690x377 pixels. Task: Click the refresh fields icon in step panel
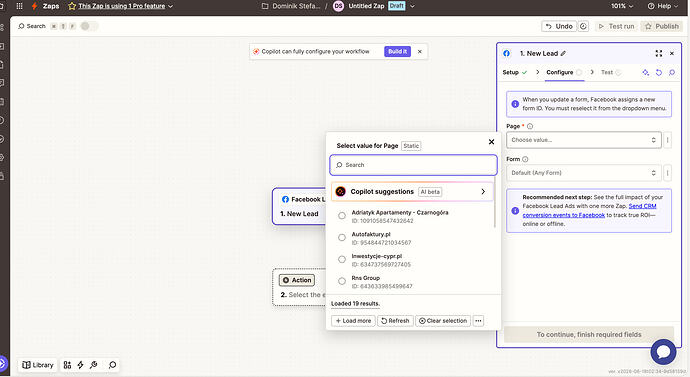tap(659, 73)
